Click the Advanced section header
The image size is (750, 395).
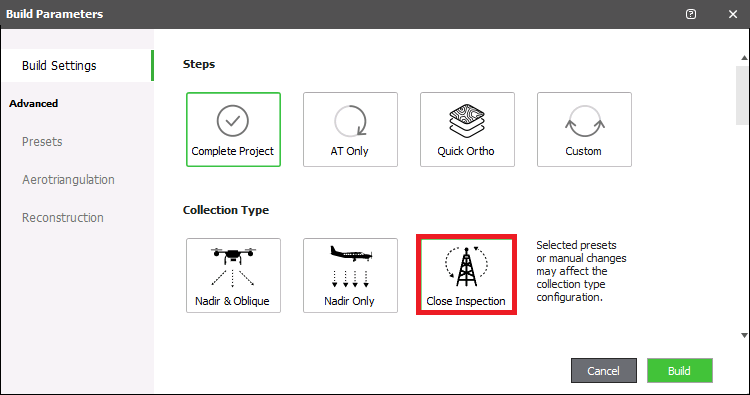point(33,103)
